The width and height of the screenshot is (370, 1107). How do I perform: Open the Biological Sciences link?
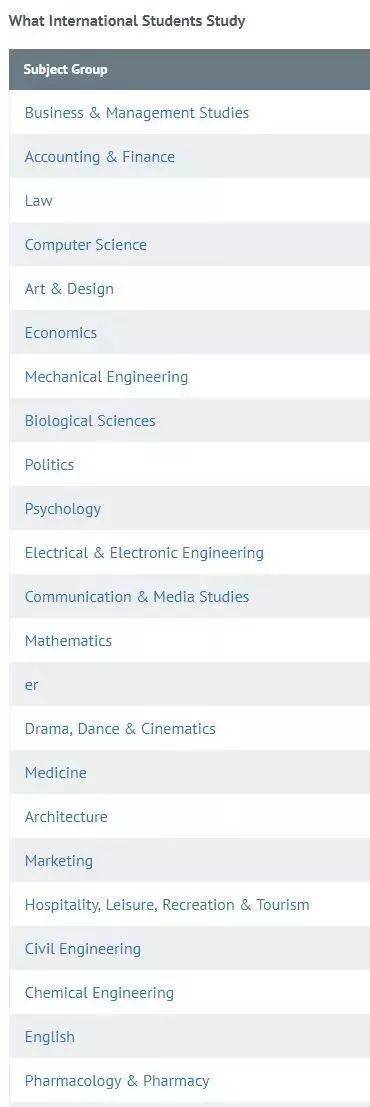coord(90,421)
